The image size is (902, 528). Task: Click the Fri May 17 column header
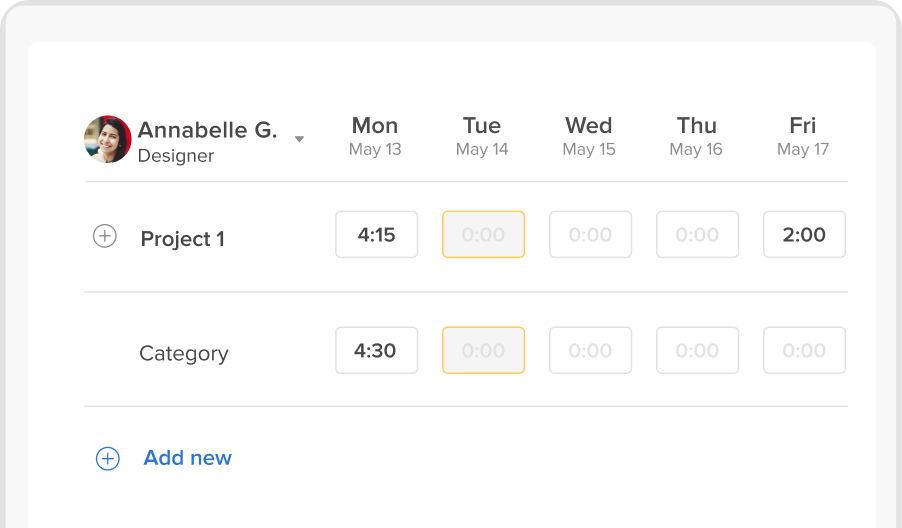pyautogui.click(x=803, y=136)
